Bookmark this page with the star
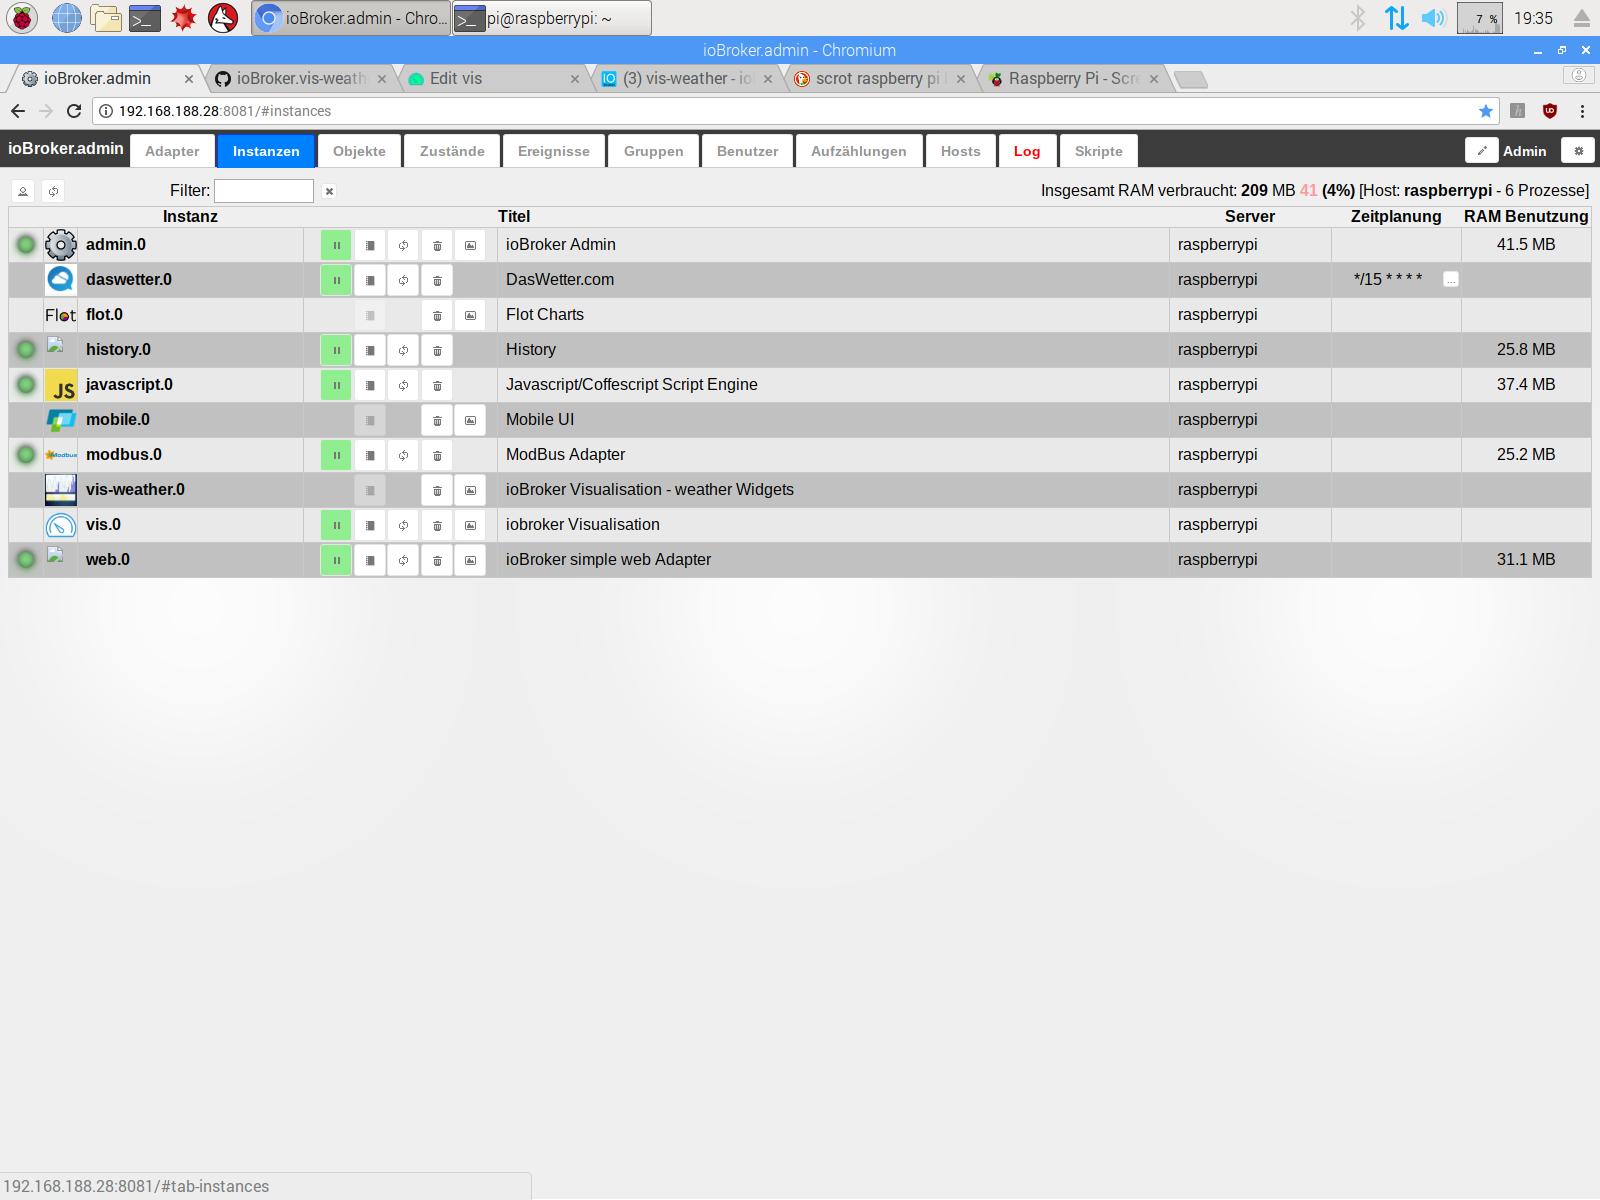 pos(1486,111)
